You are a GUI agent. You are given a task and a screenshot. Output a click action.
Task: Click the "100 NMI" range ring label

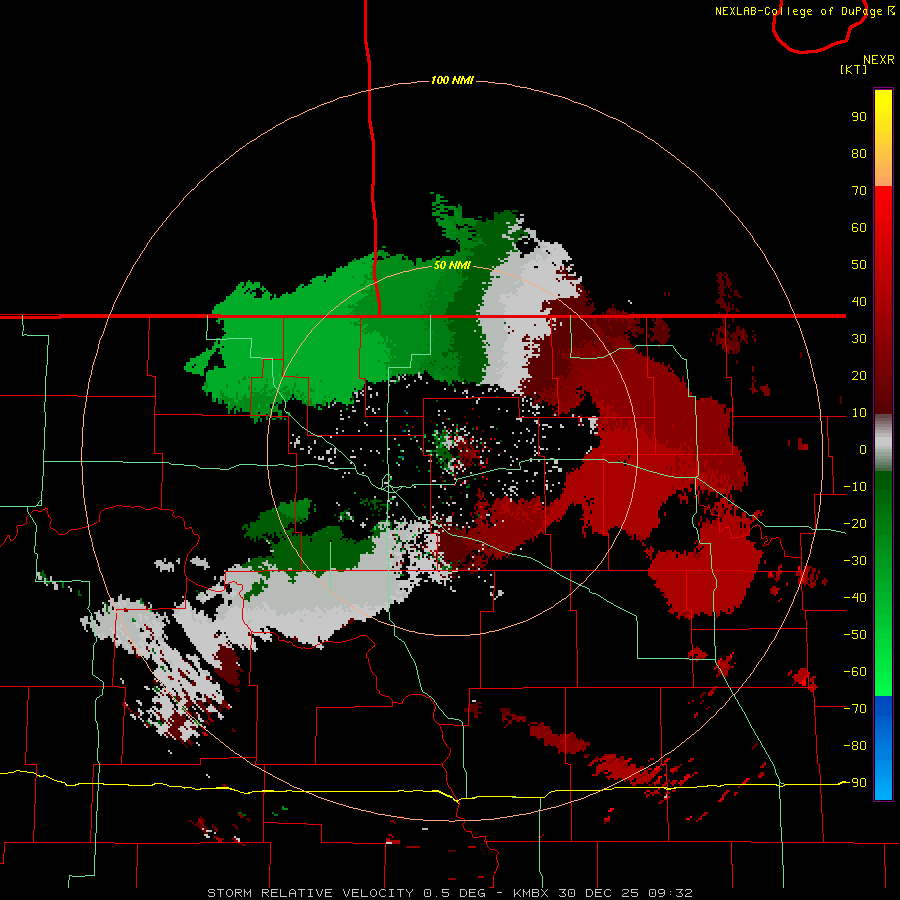click(452, 80)
